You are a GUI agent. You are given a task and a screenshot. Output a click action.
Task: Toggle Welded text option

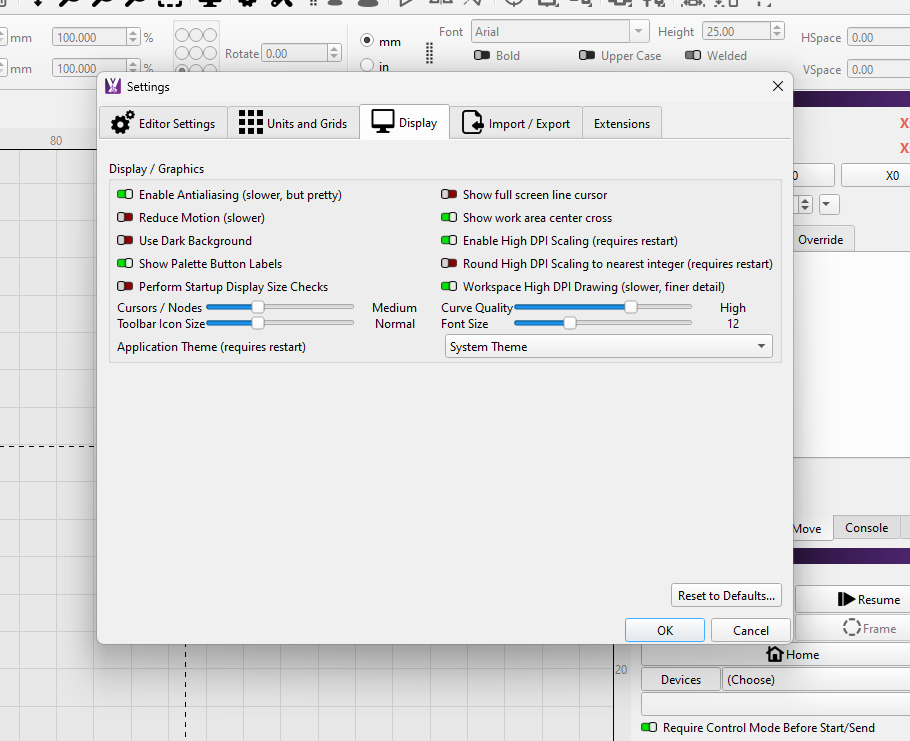(693, 55)
